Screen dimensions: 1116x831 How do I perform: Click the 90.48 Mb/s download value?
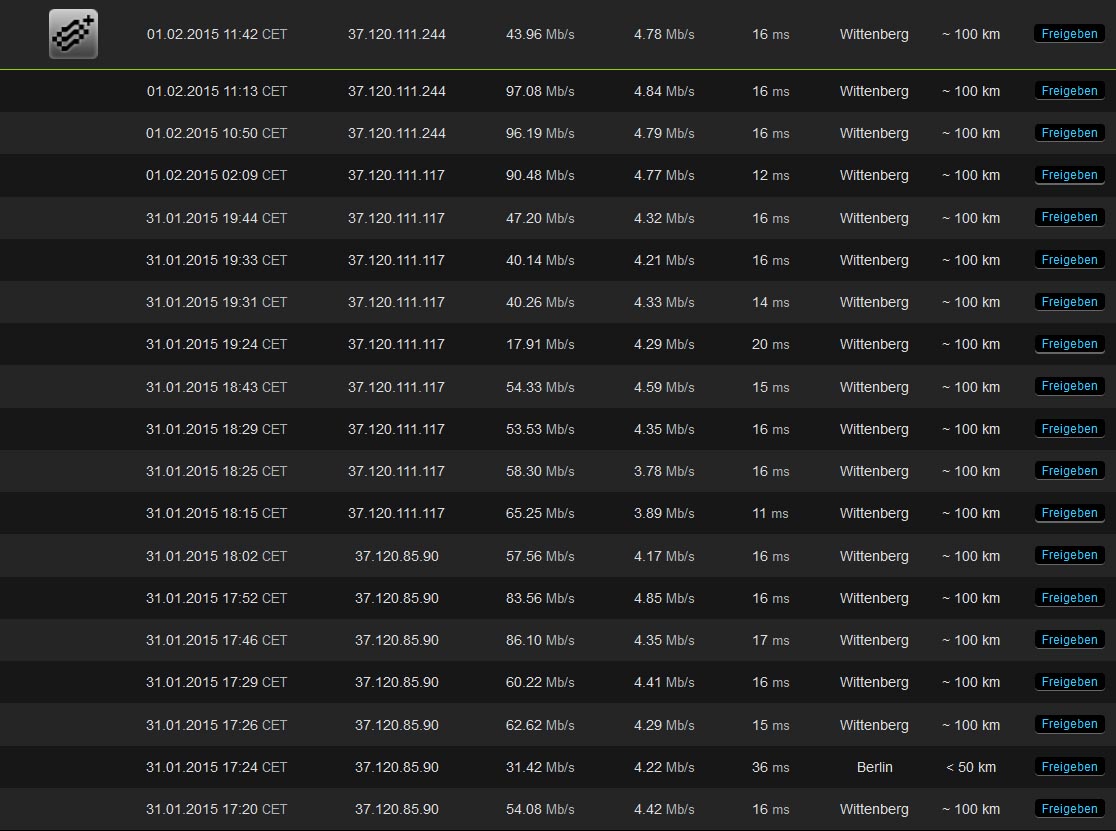click(540, 175)
